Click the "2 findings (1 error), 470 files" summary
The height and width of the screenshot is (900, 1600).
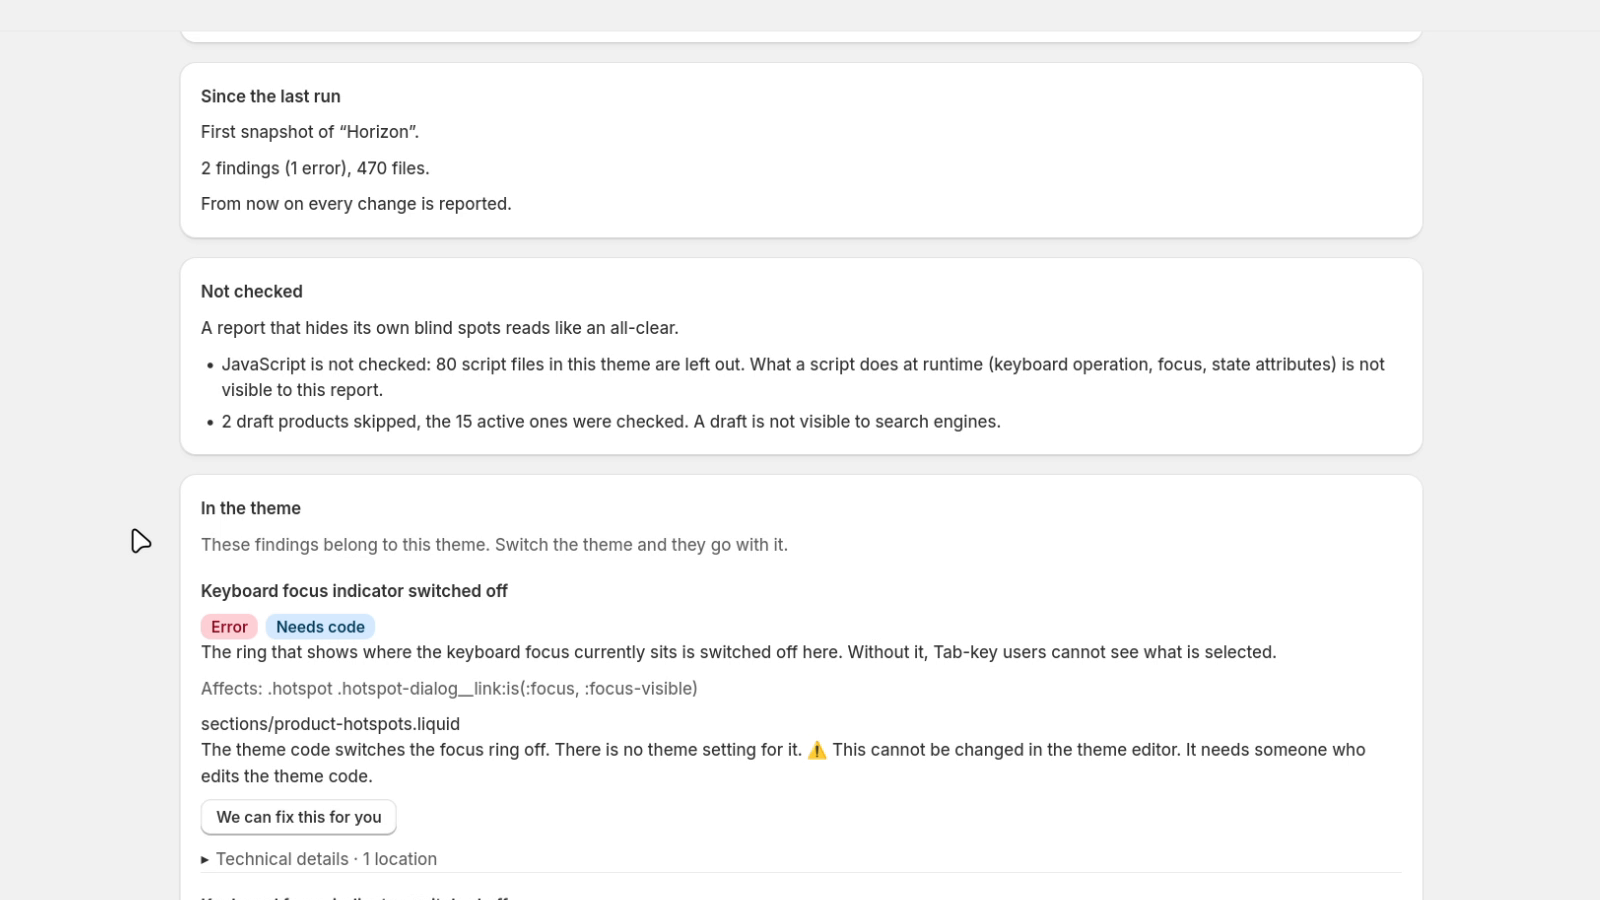315,168
